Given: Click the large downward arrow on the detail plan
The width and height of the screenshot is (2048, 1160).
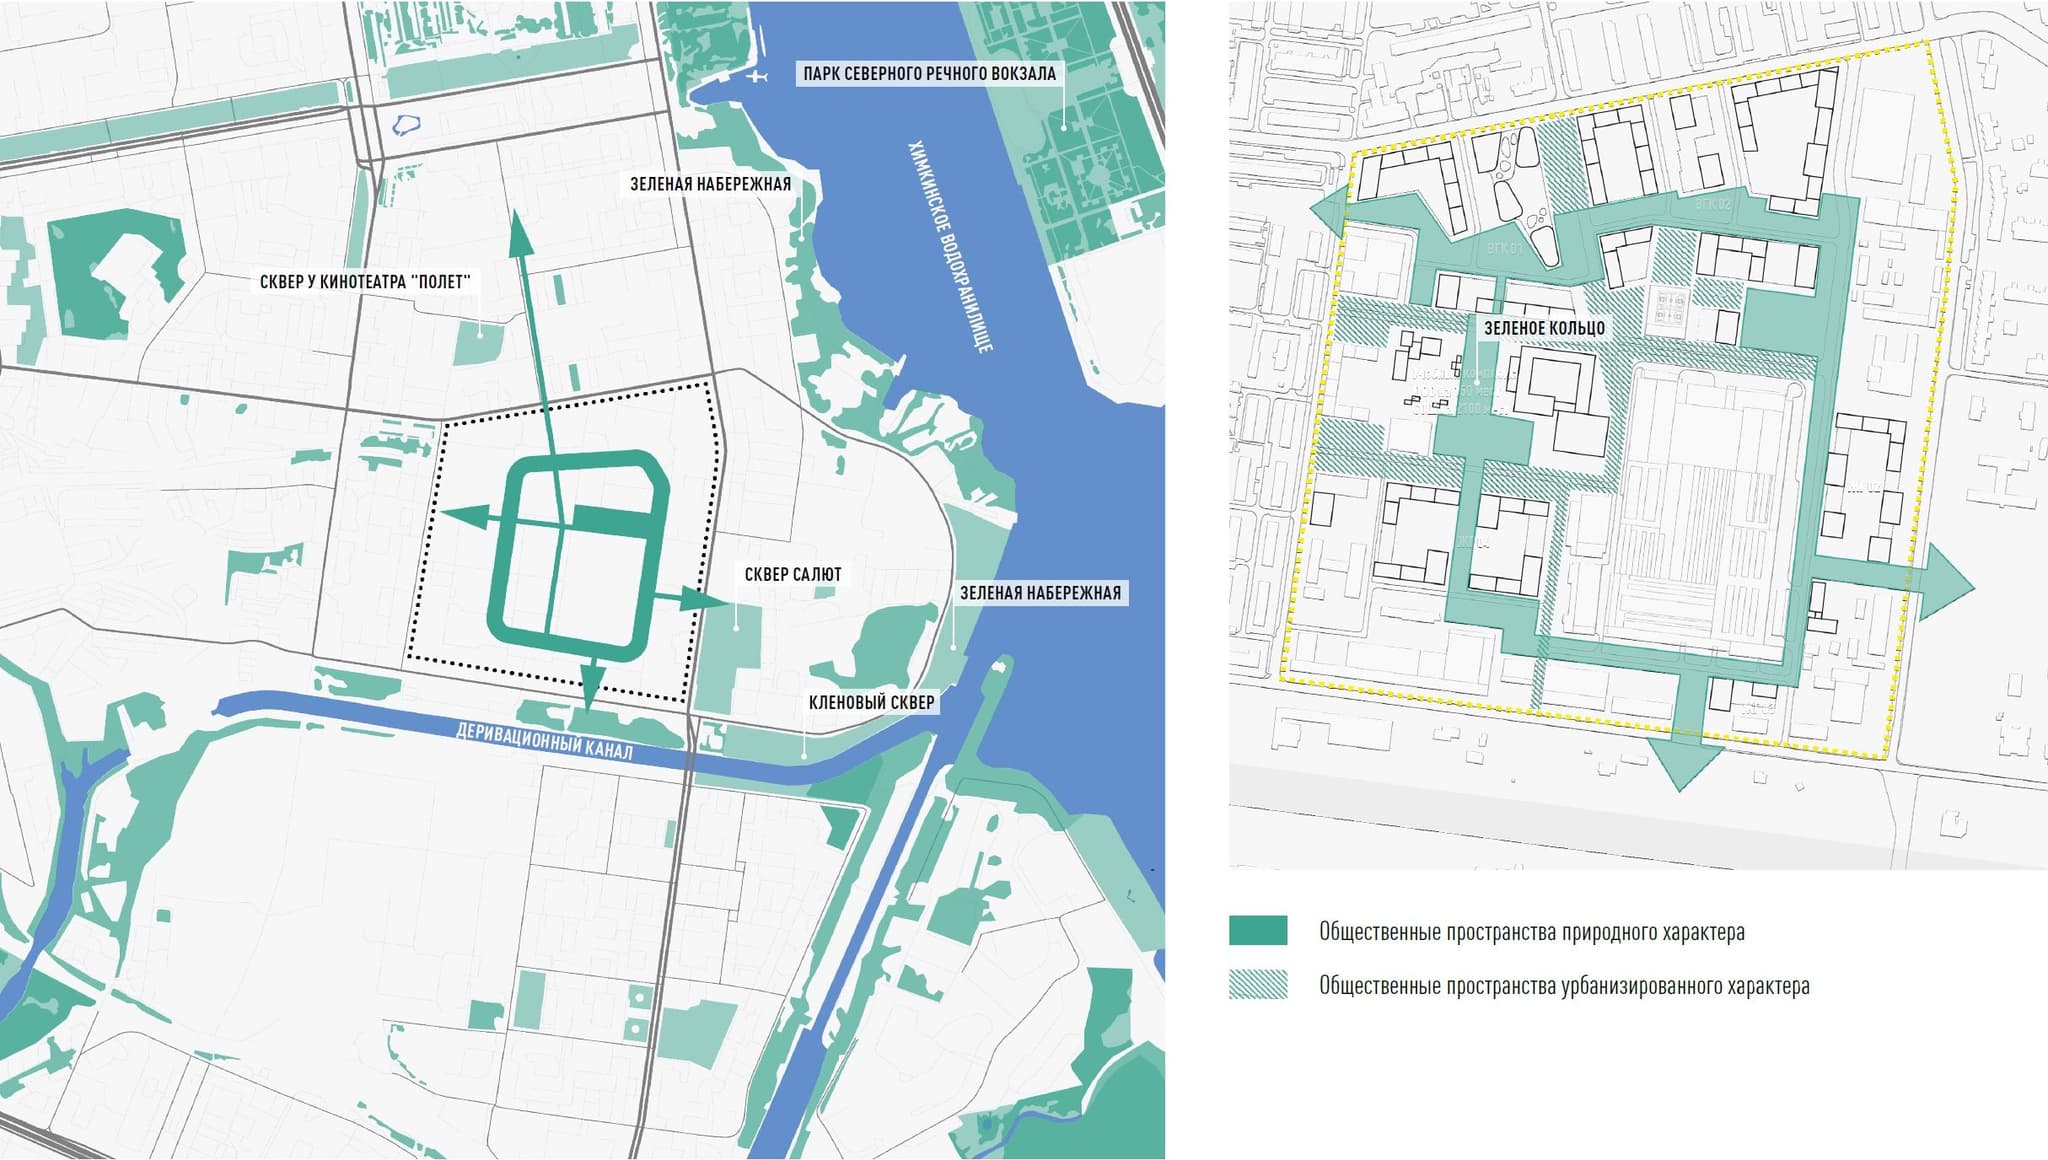Looking at the screenshot, I should (1683, 758).
